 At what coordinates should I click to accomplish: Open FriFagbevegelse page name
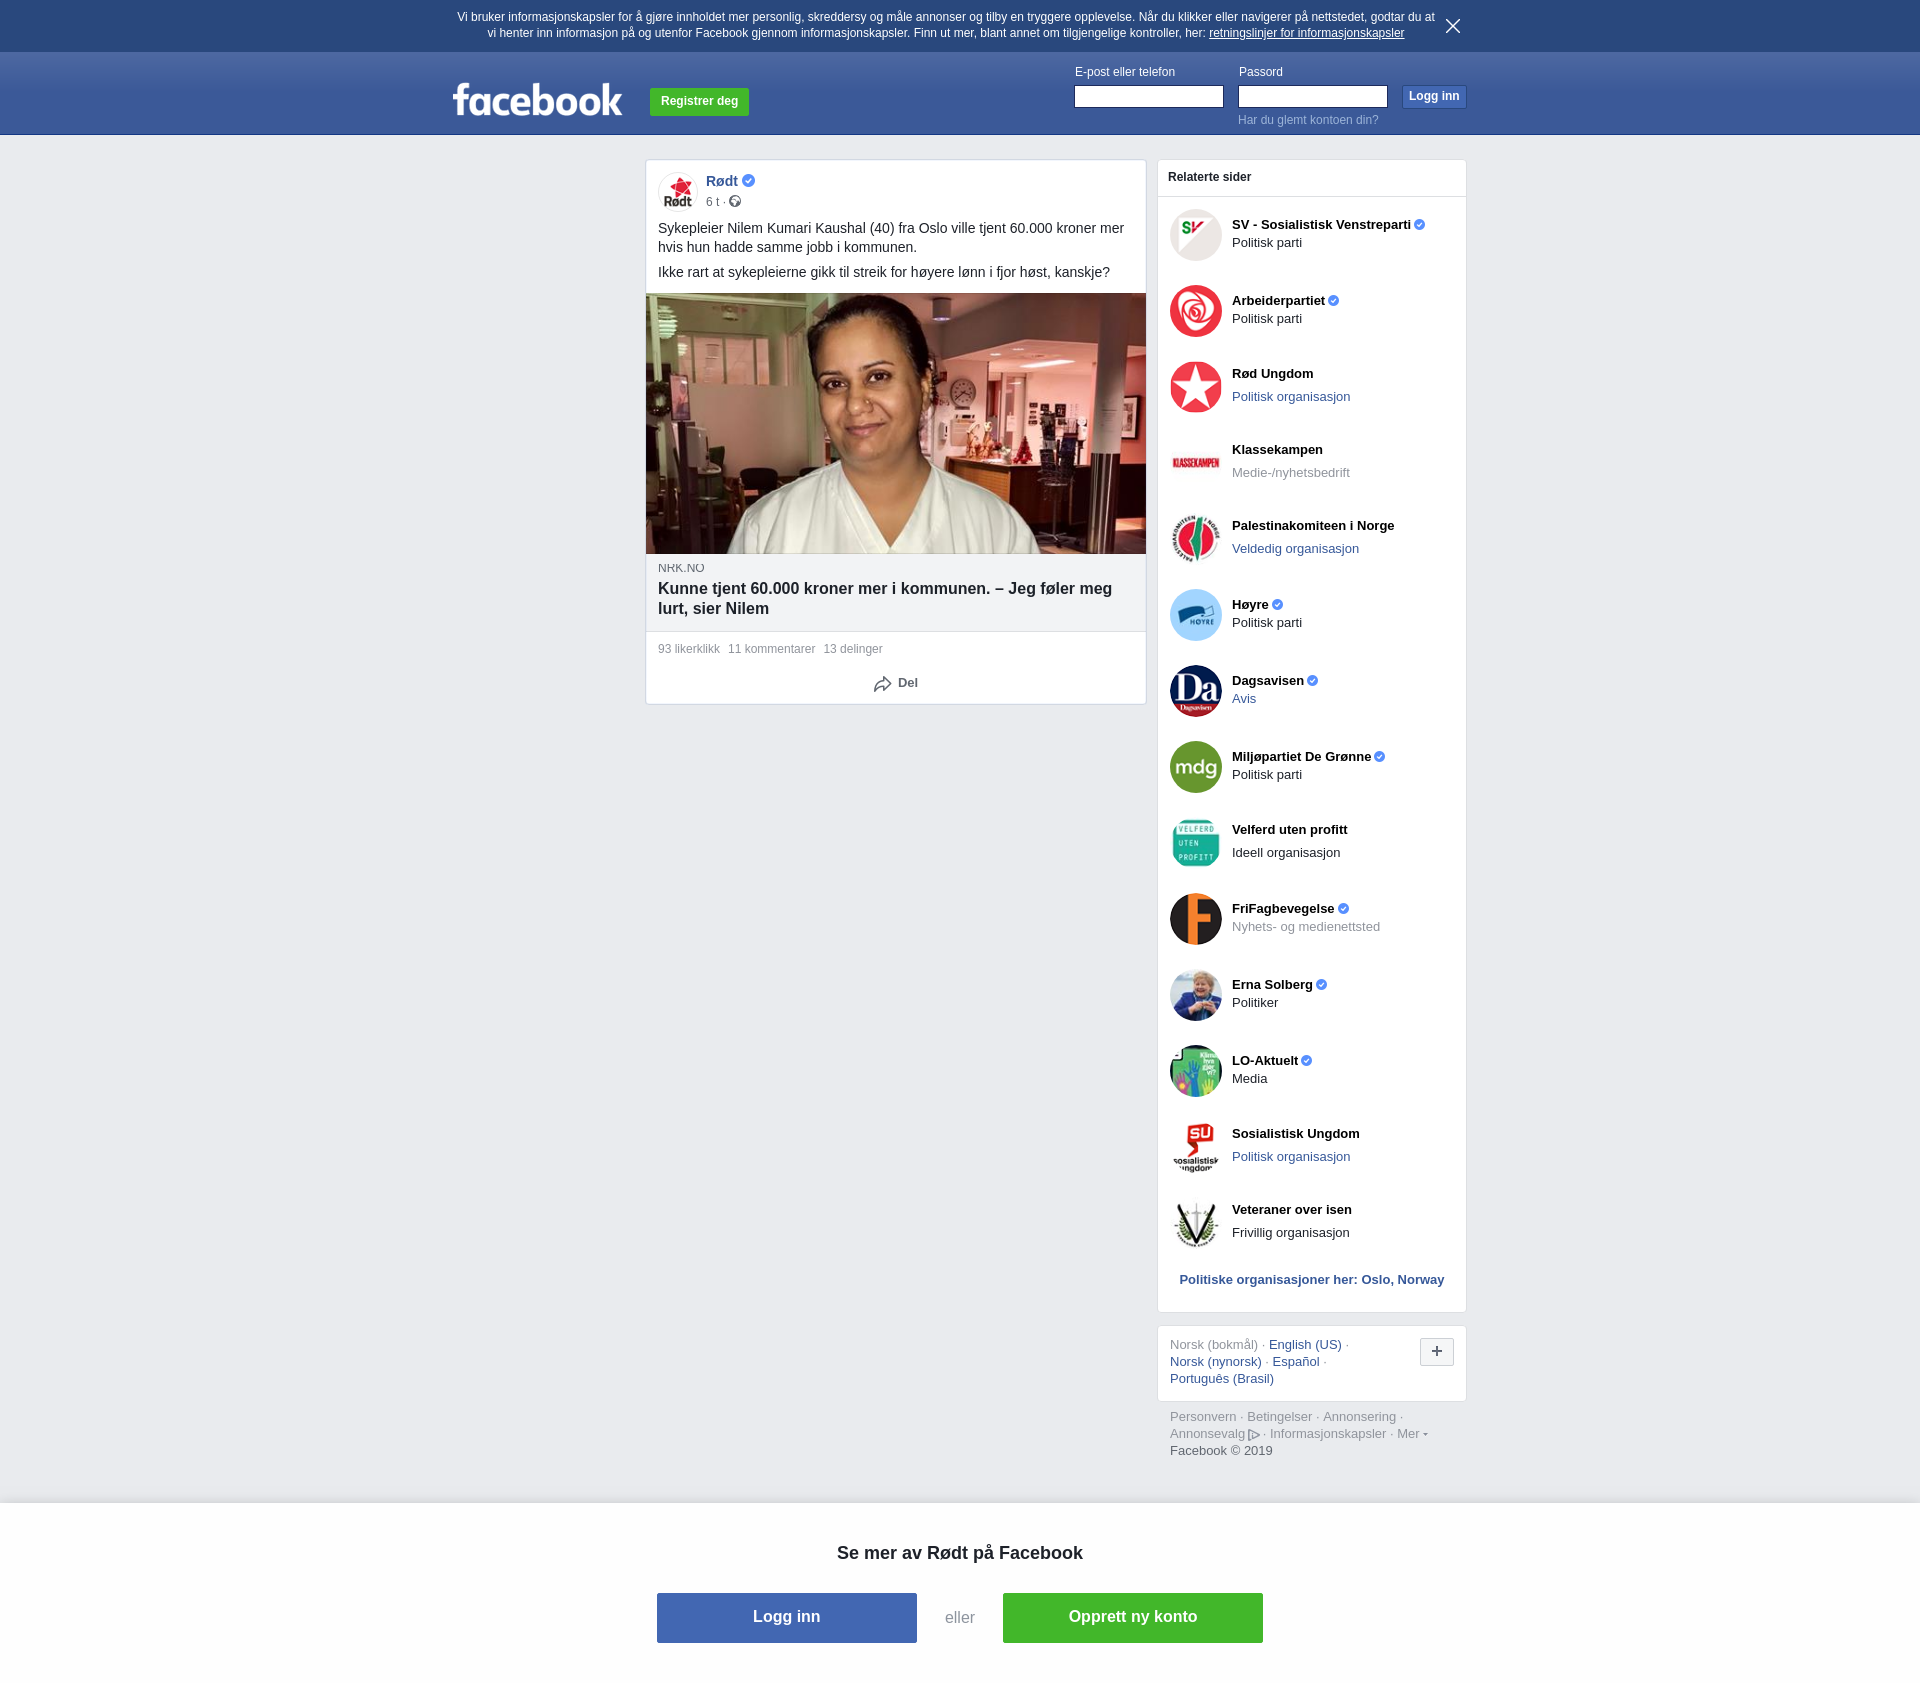click(1283, 909)
